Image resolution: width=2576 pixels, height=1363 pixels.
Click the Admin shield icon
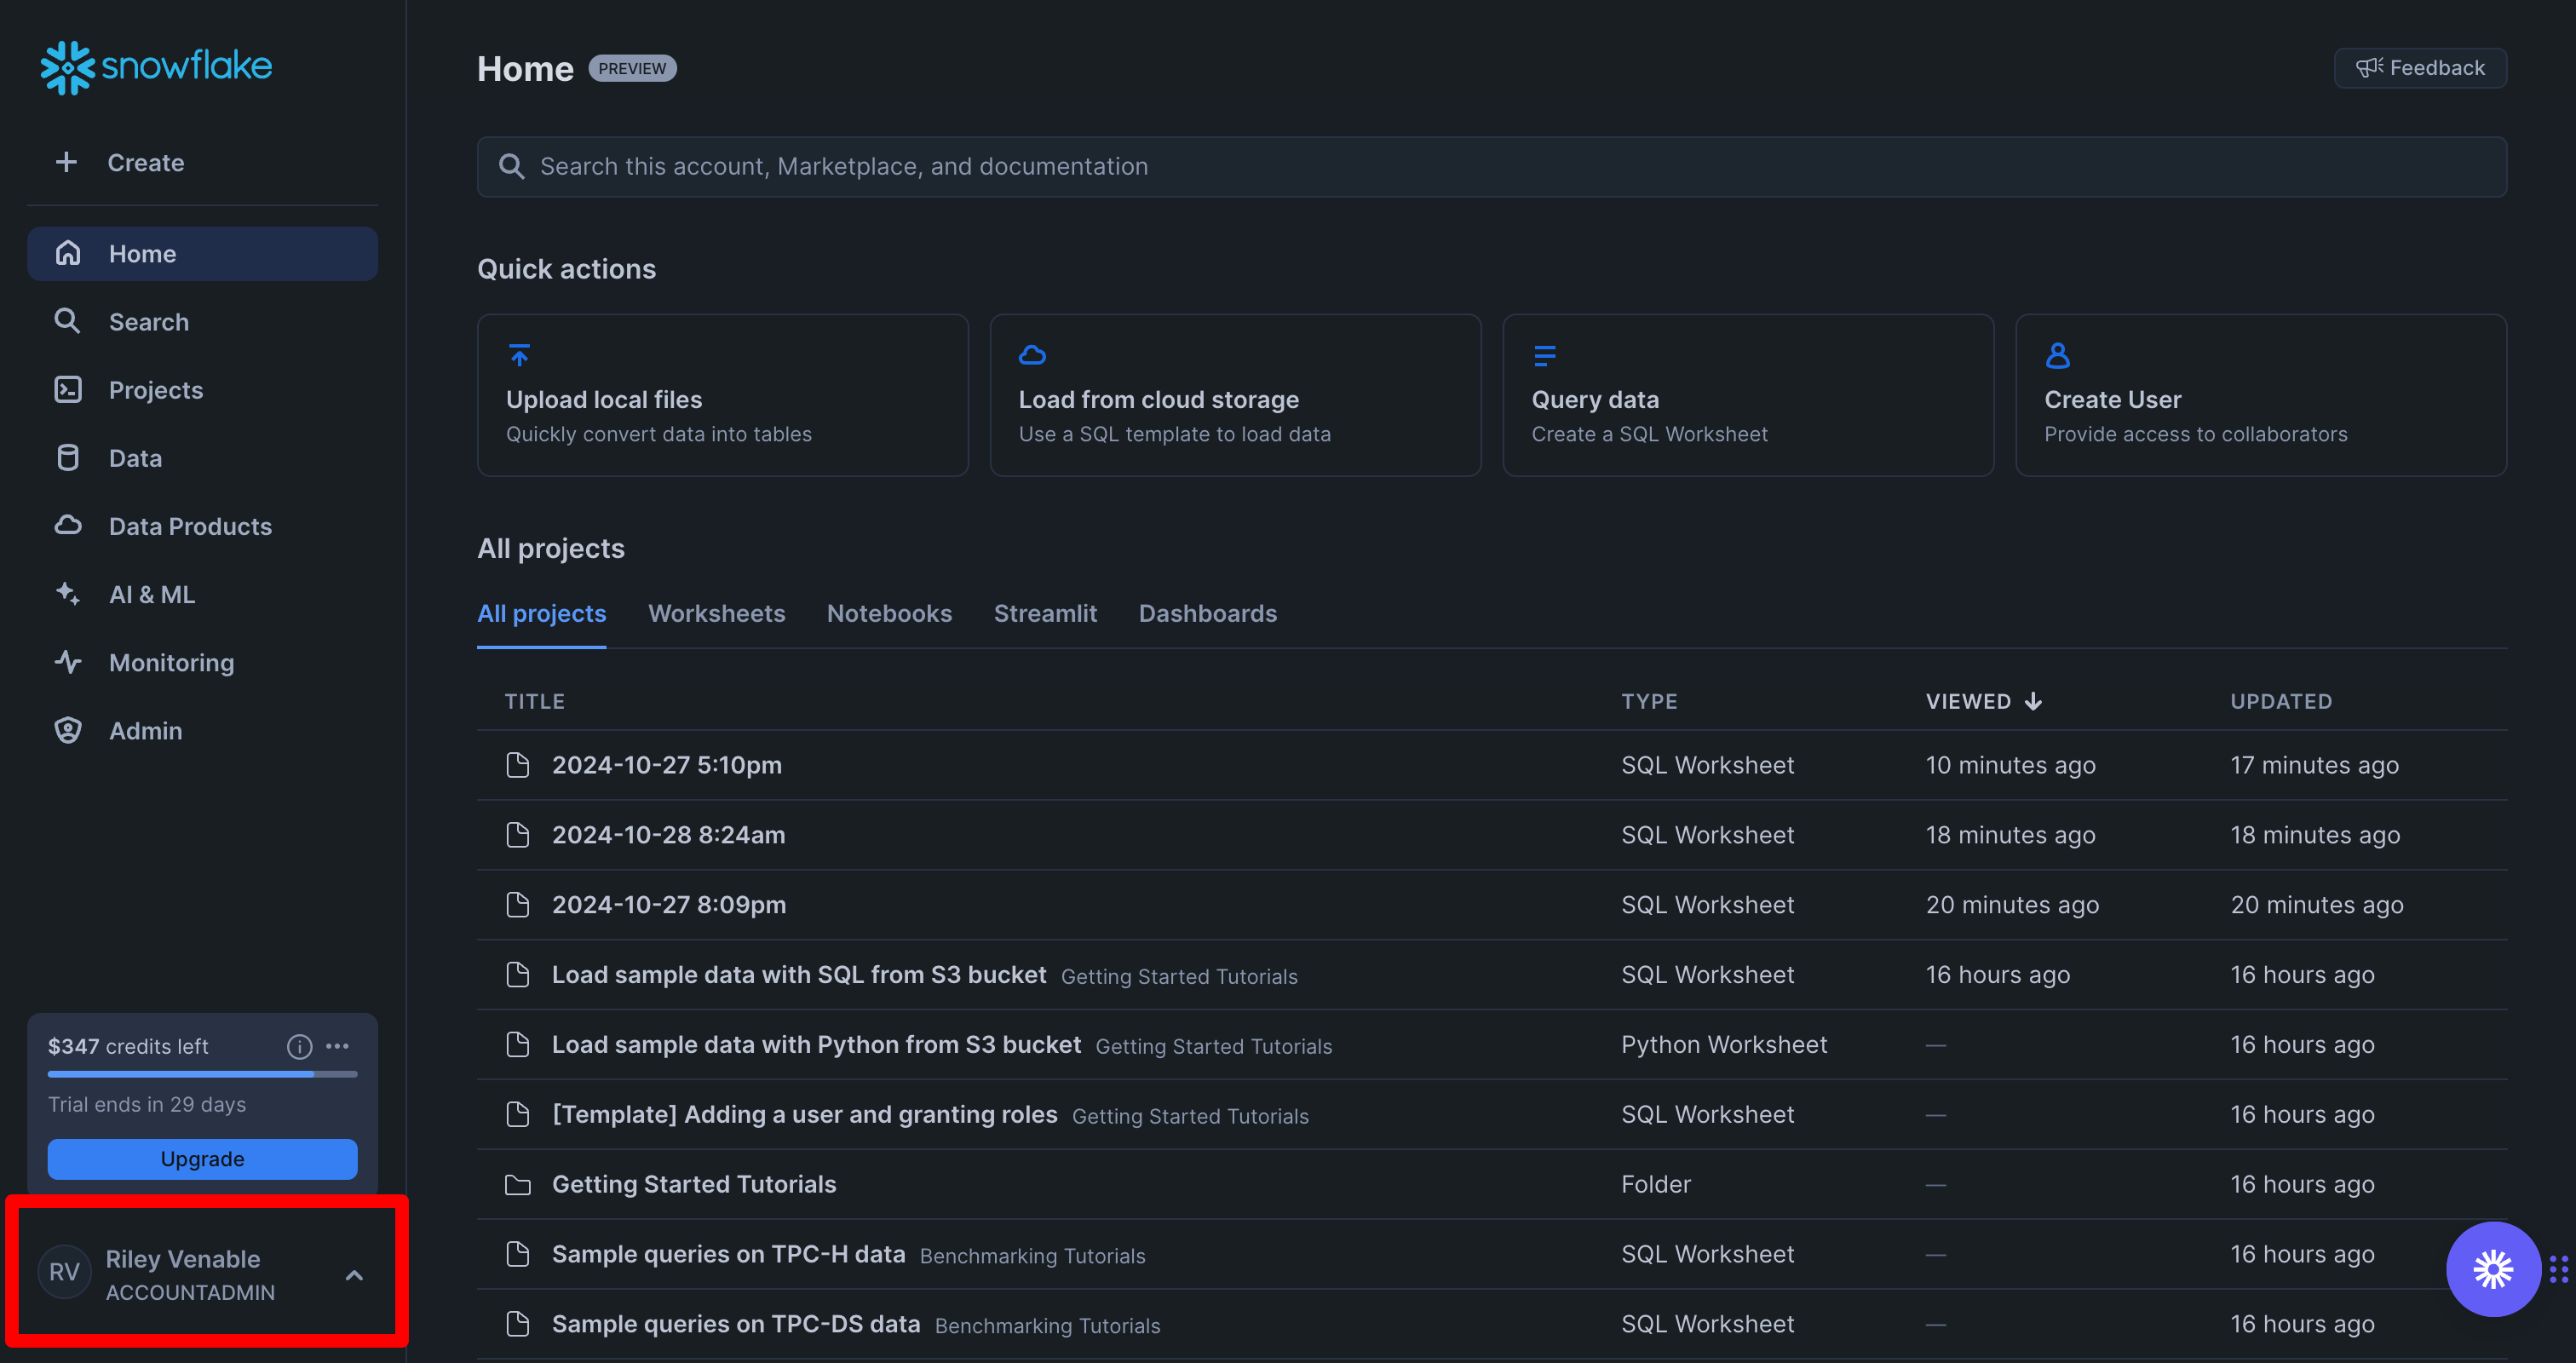pyautogui.click(x=68, y=730)
